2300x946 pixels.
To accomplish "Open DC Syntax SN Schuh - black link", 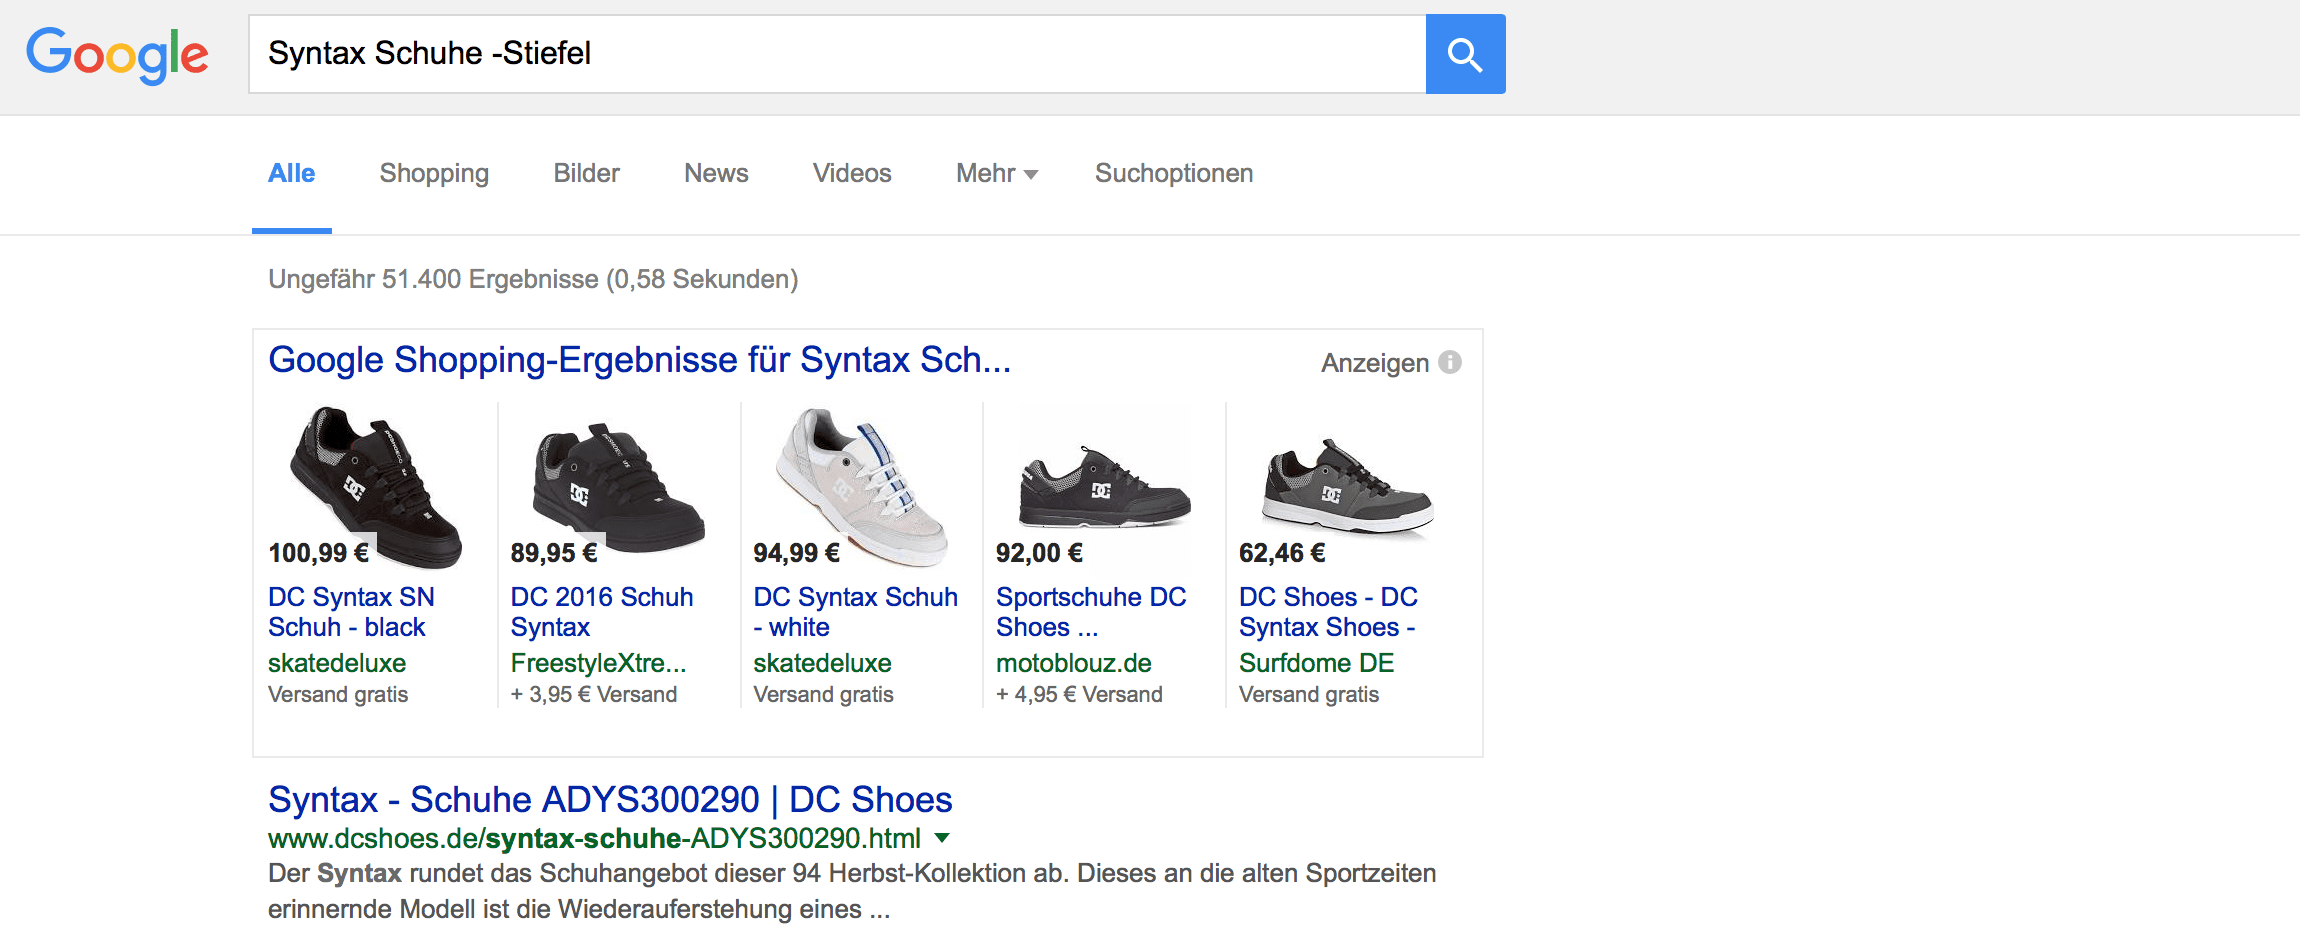I will tap(351, 612).
